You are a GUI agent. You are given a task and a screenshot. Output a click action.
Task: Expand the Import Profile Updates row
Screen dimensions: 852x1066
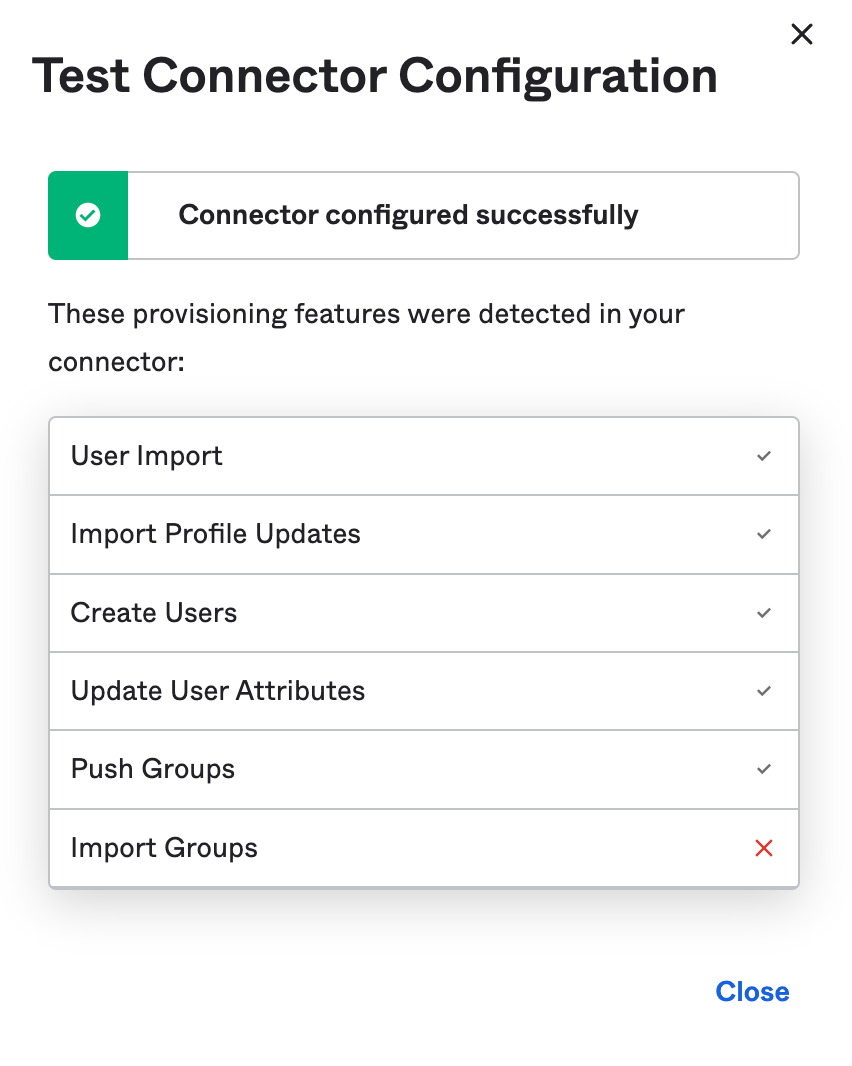[x=423, y=534]
